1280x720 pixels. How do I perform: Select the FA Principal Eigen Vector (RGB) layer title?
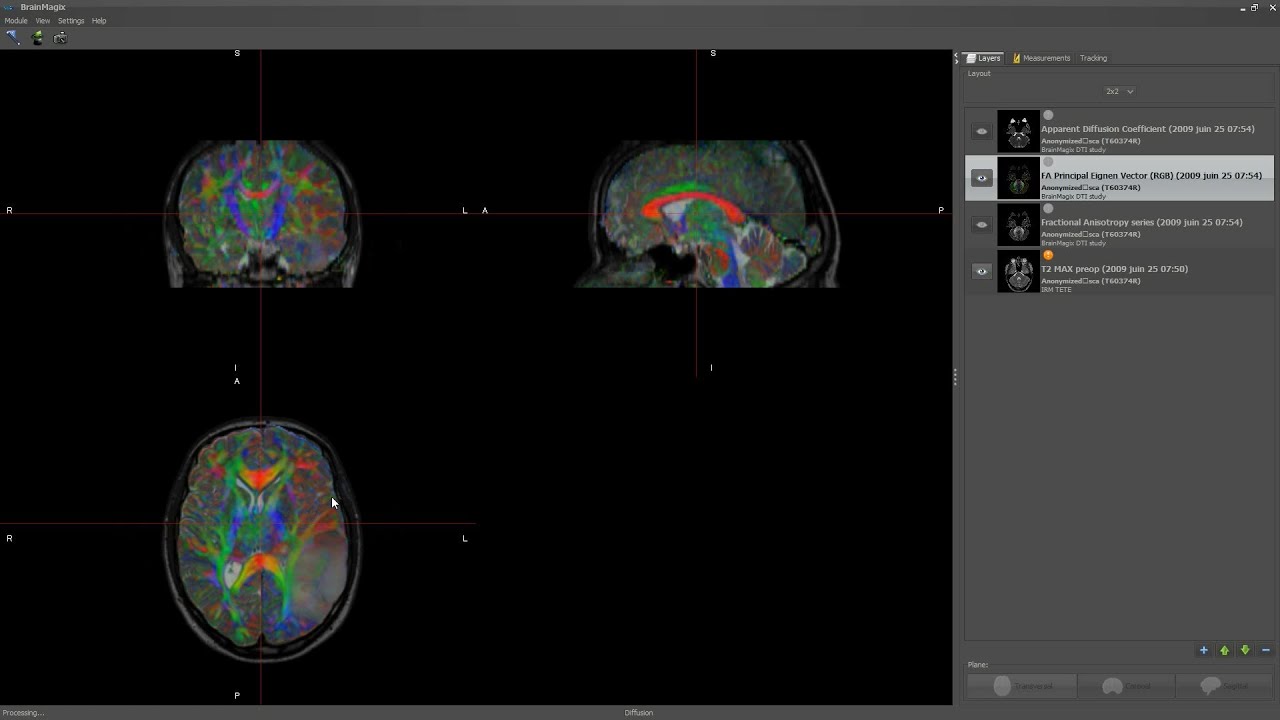tap(1151, 176)
